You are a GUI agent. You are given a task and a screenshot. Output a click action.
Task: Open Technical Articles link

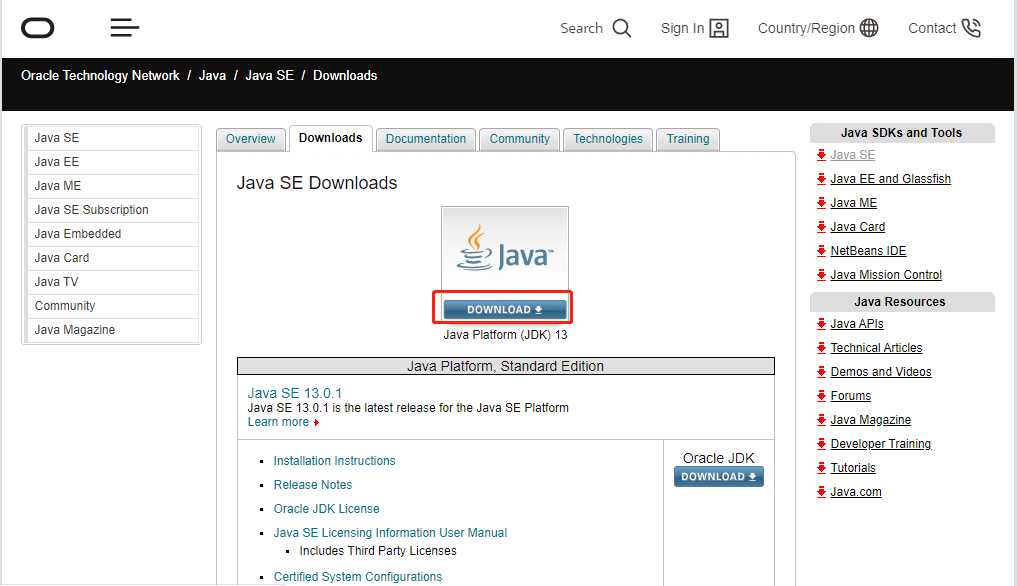(x=876, y=347)
